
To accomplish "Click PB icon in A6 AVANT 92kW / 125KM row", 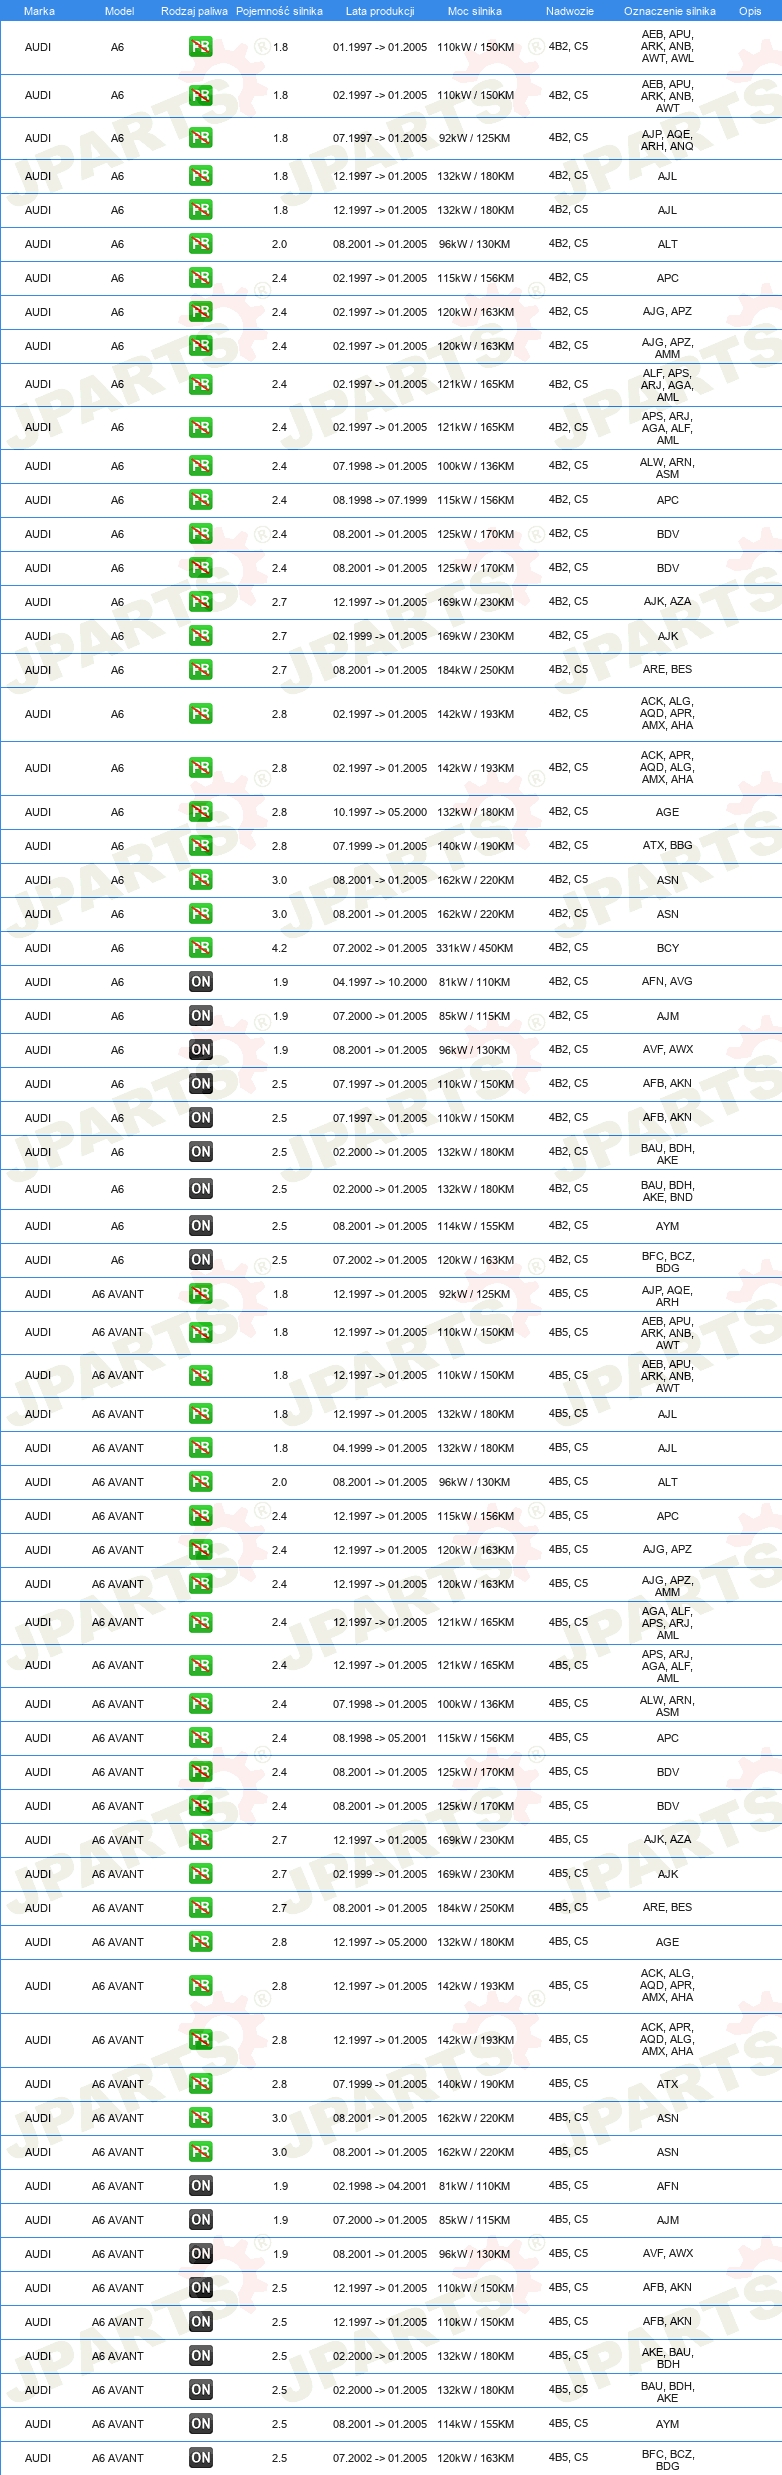I will click(x=201, y=1294).
